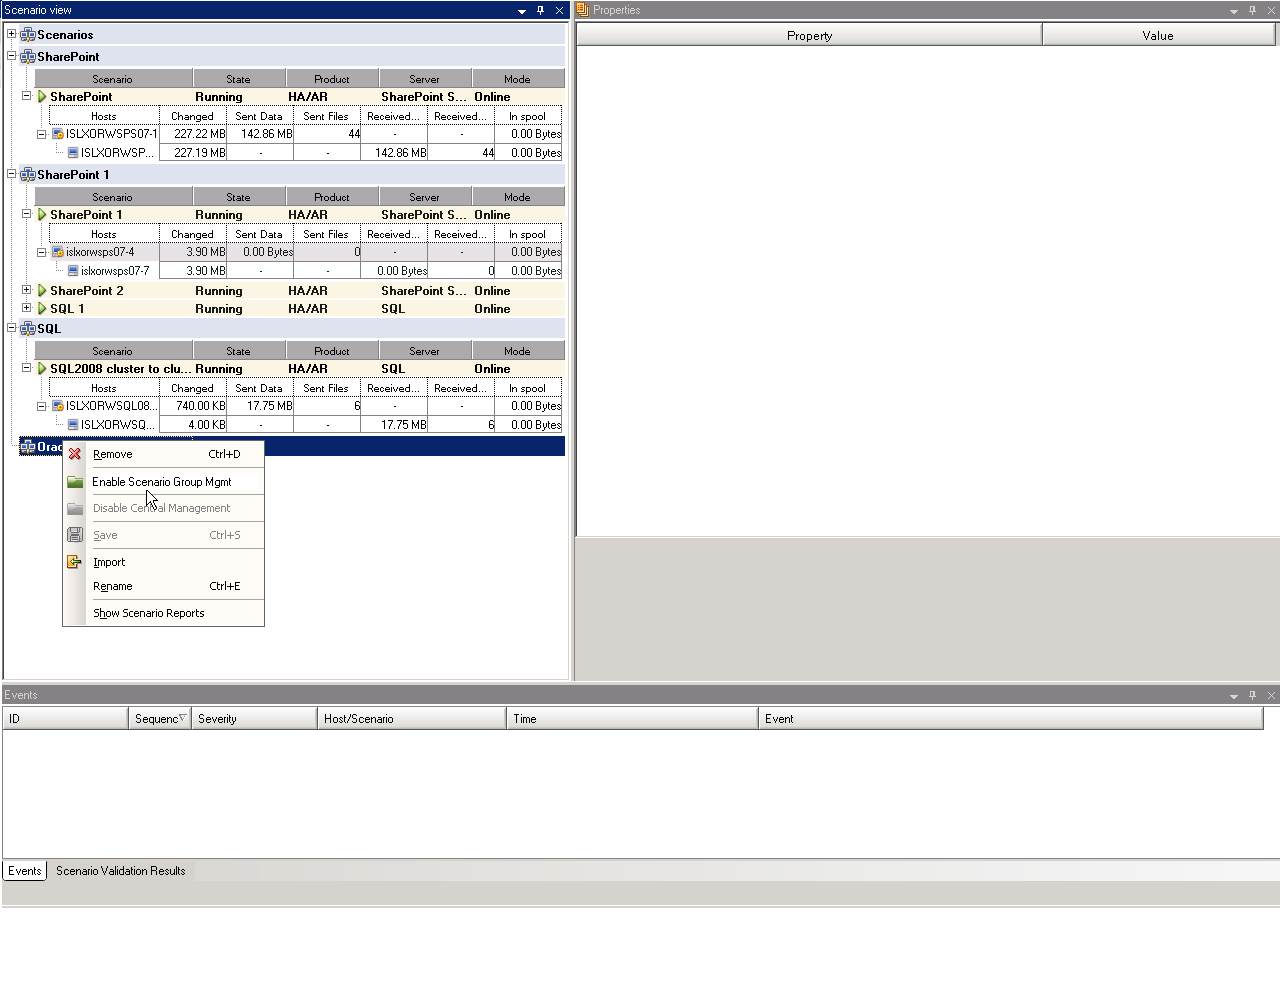Toggle auto-hide pin on Scenario view panel
The height and width of the screenshot is (1000, 1280).
click(x=540, y=10)
